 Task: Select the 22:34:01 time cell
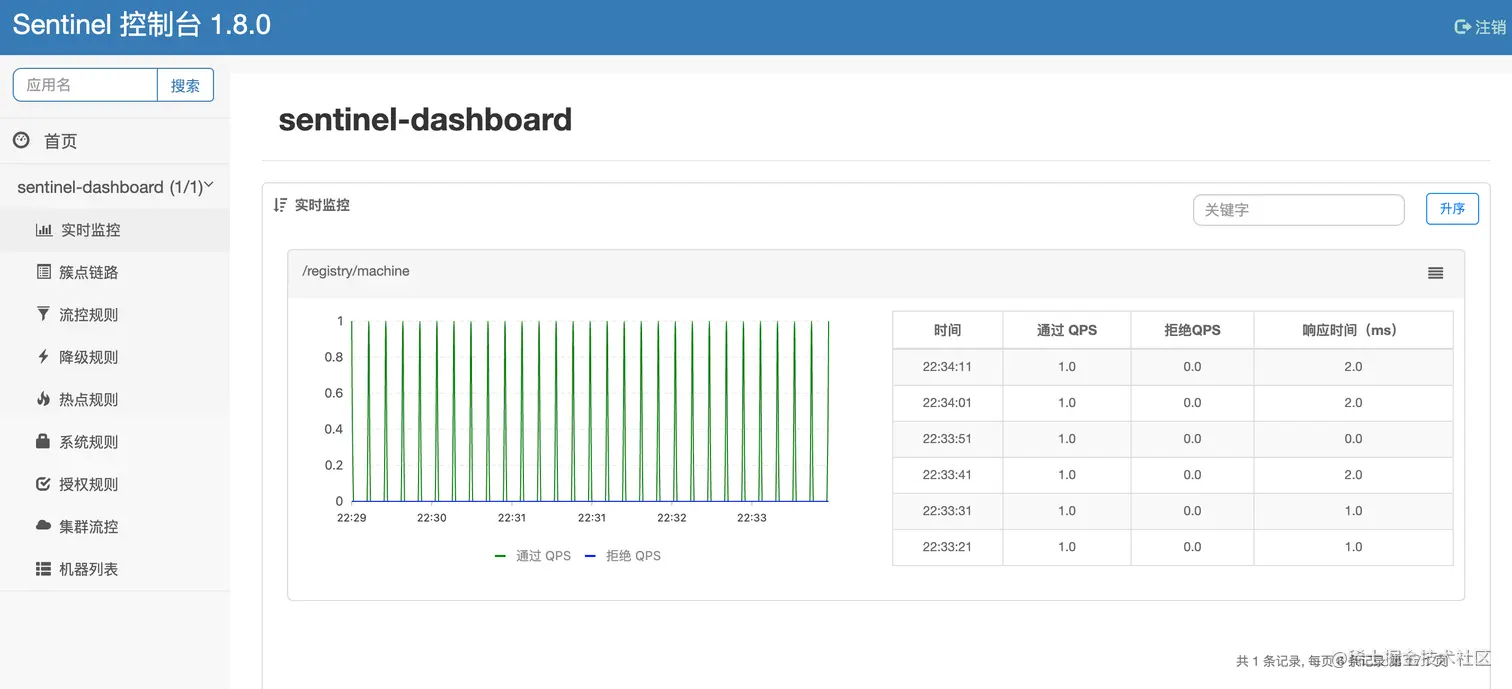pos(947,403)
